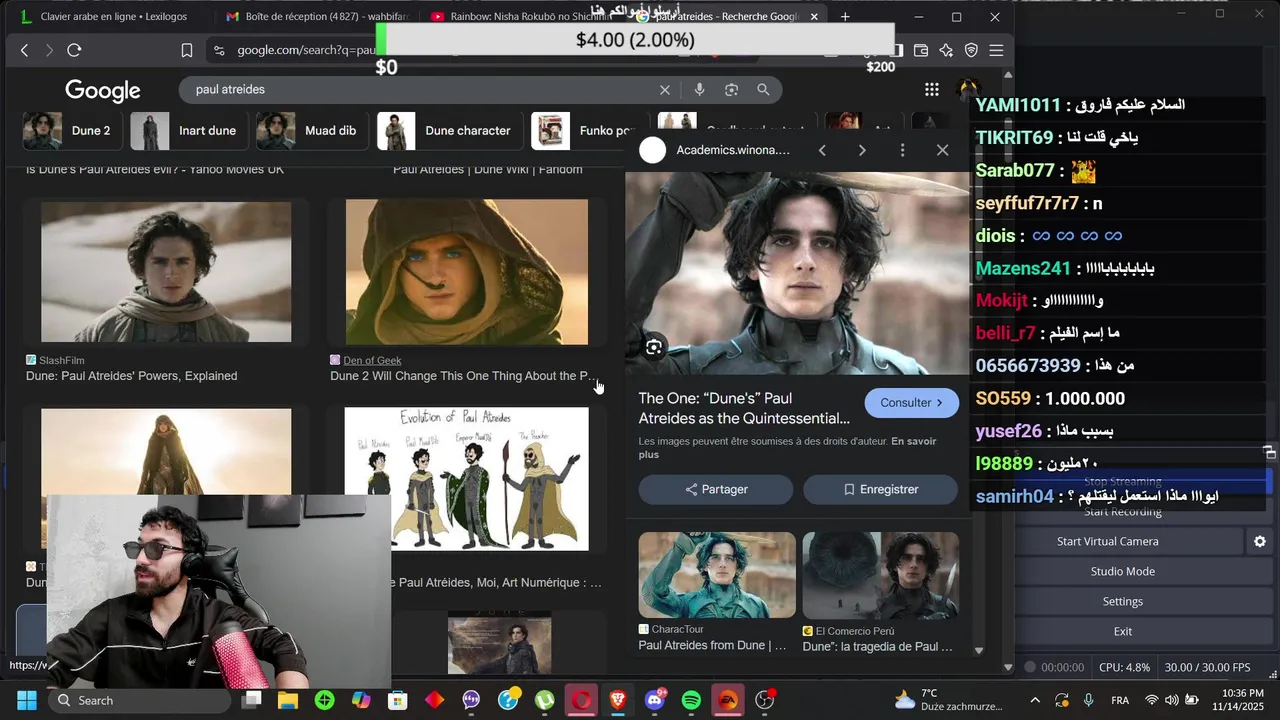Bookmark this page with the bookmark icon
This screenshot has height=720, width=1280.
[x=187, y=50]
